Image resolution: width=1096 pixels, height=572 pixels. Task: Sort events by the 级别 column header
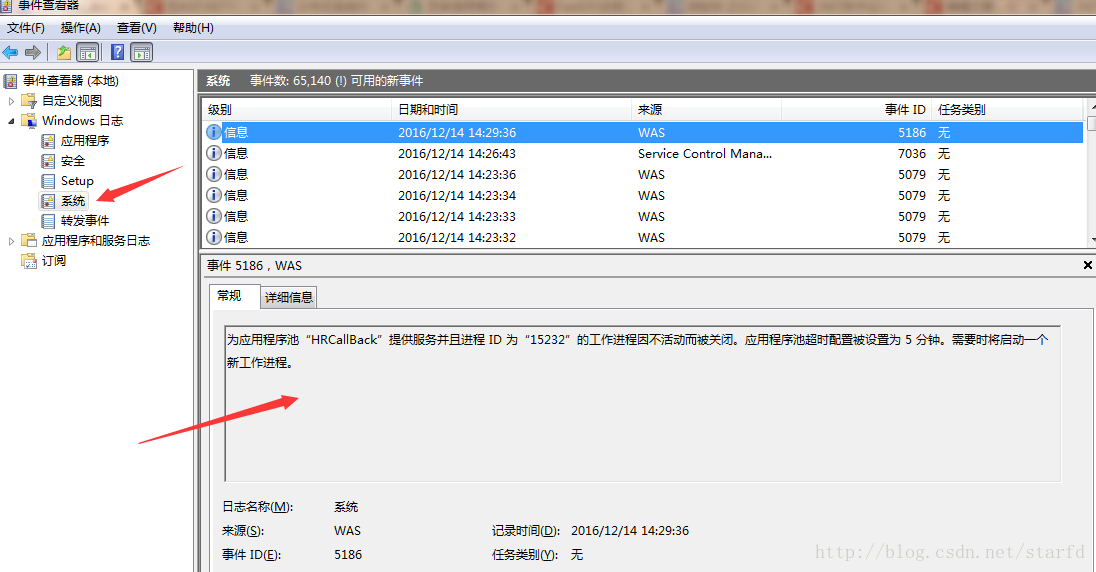pyautogui.click(x=297, y=110)
